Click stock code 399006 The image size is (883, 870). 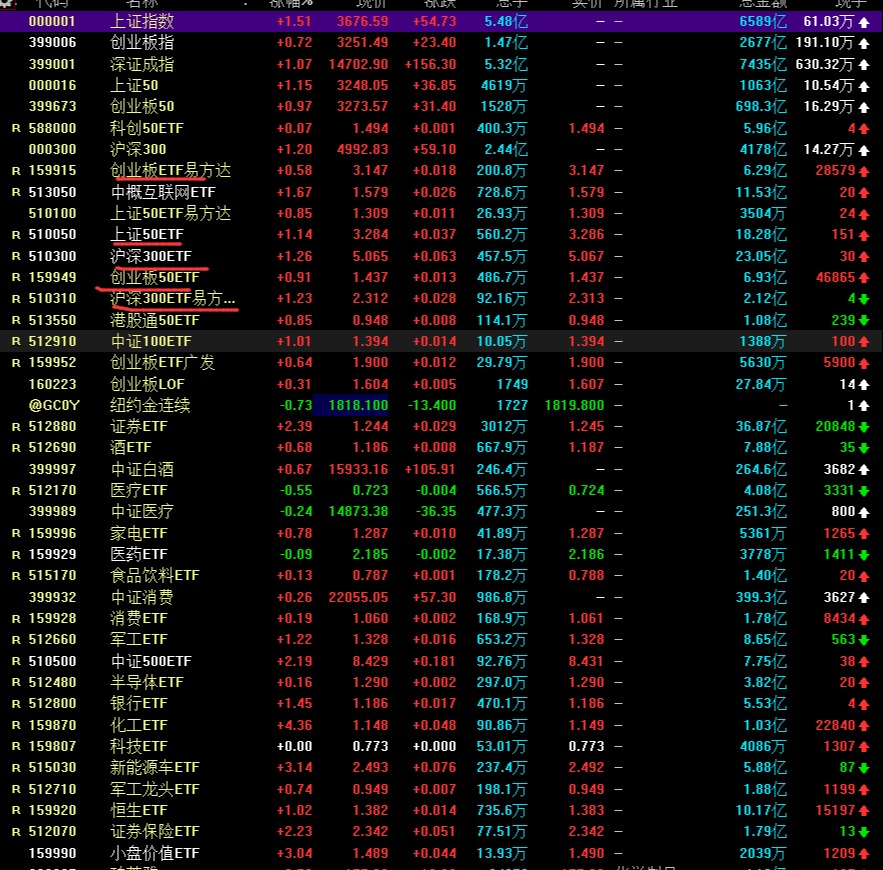(x=52, y=43)
